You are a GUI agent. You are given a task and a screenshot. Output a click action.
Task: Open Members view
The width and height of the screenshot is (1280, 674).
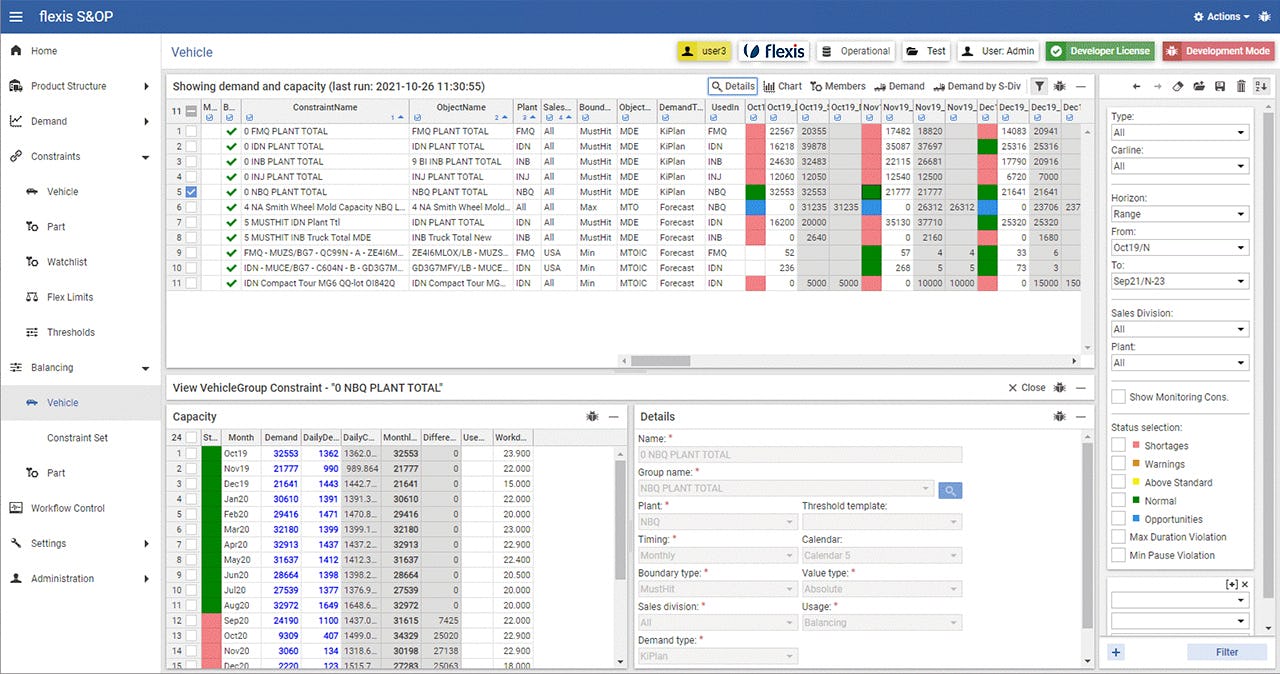838,87
